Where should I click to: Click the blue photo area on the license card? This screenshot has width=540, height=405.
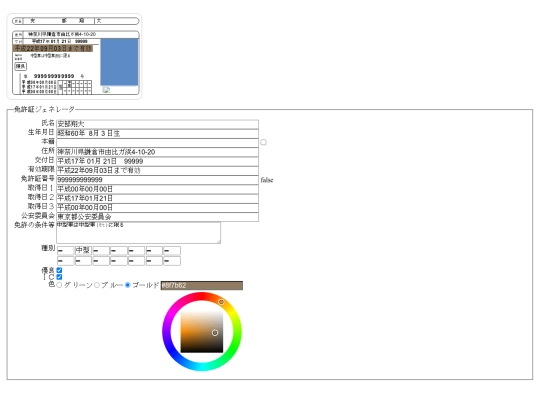click(119, 62)
